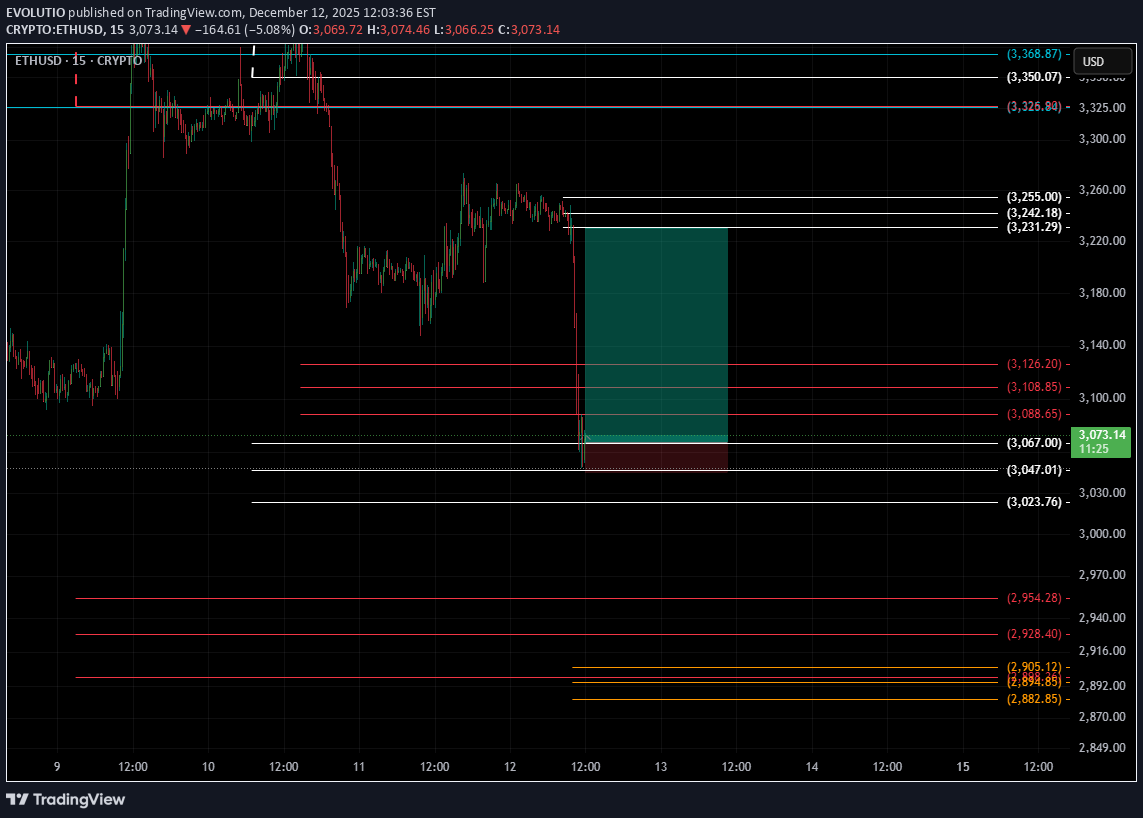Click 3,140.00 on the price axis
This screenshot has width=1143, height=818.
(x=1101, y=345)
